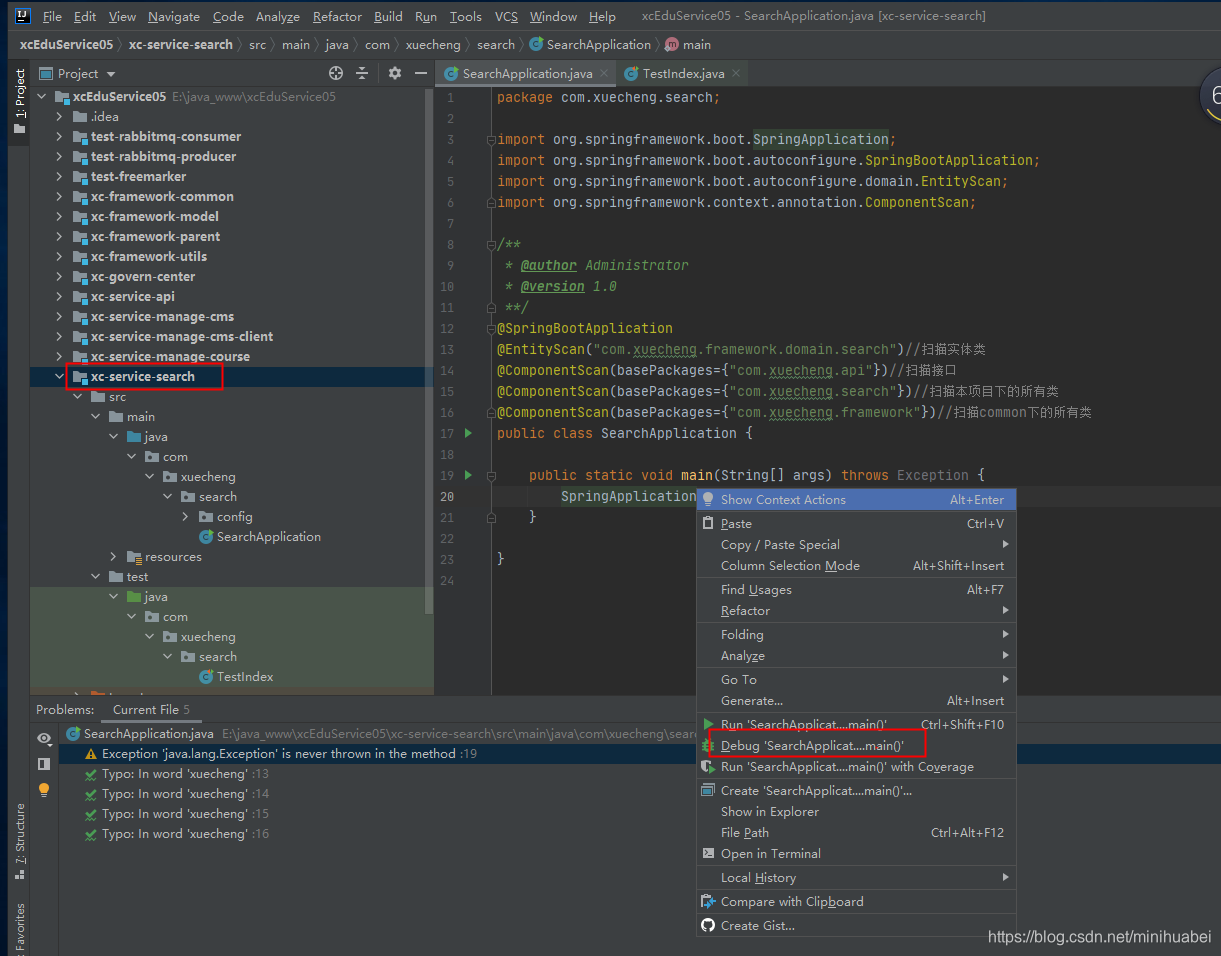
Task: Toggle the Z: Structure tool window side tab
Action: pos(19,842)
